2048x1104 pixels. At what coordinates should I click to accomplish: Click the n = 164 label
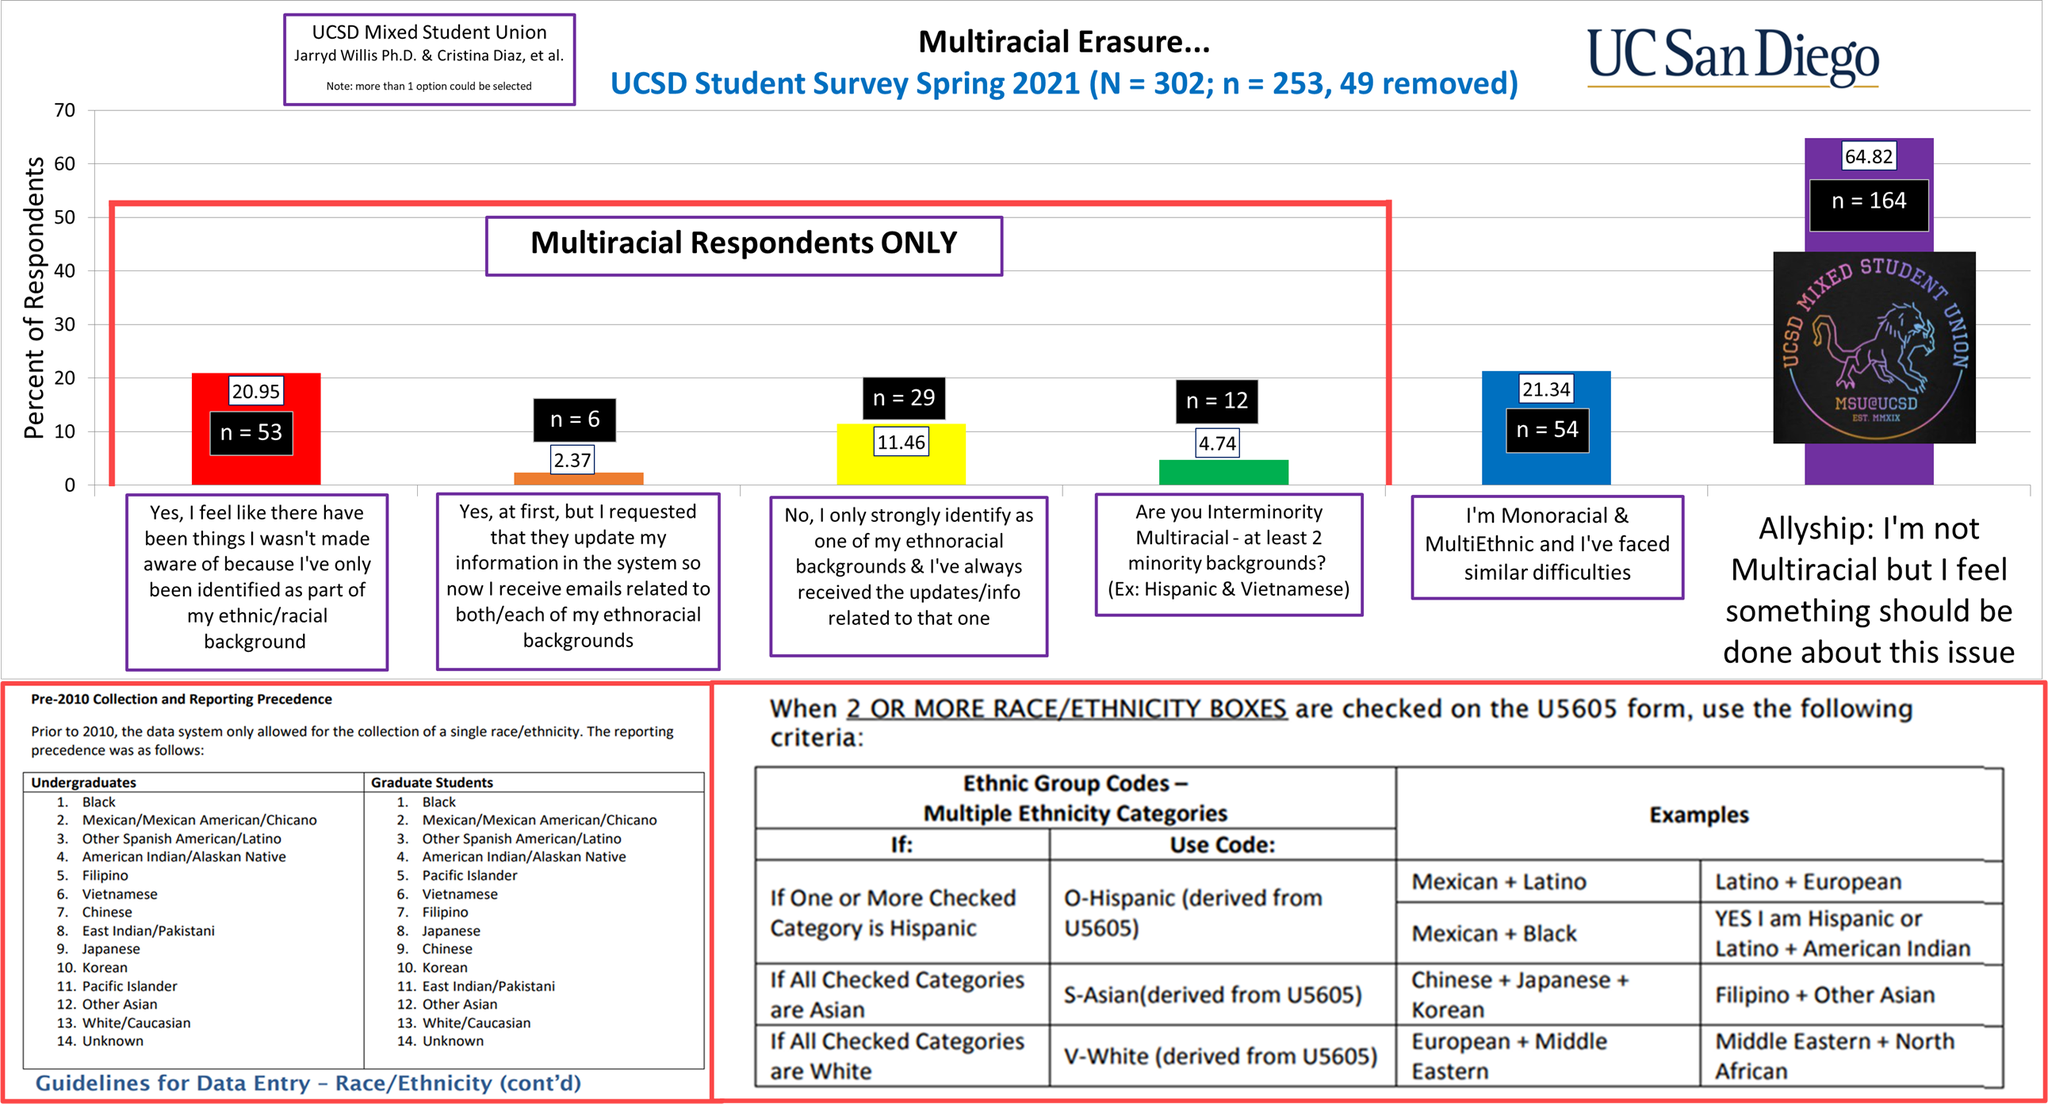click(x=1868, y=201)
